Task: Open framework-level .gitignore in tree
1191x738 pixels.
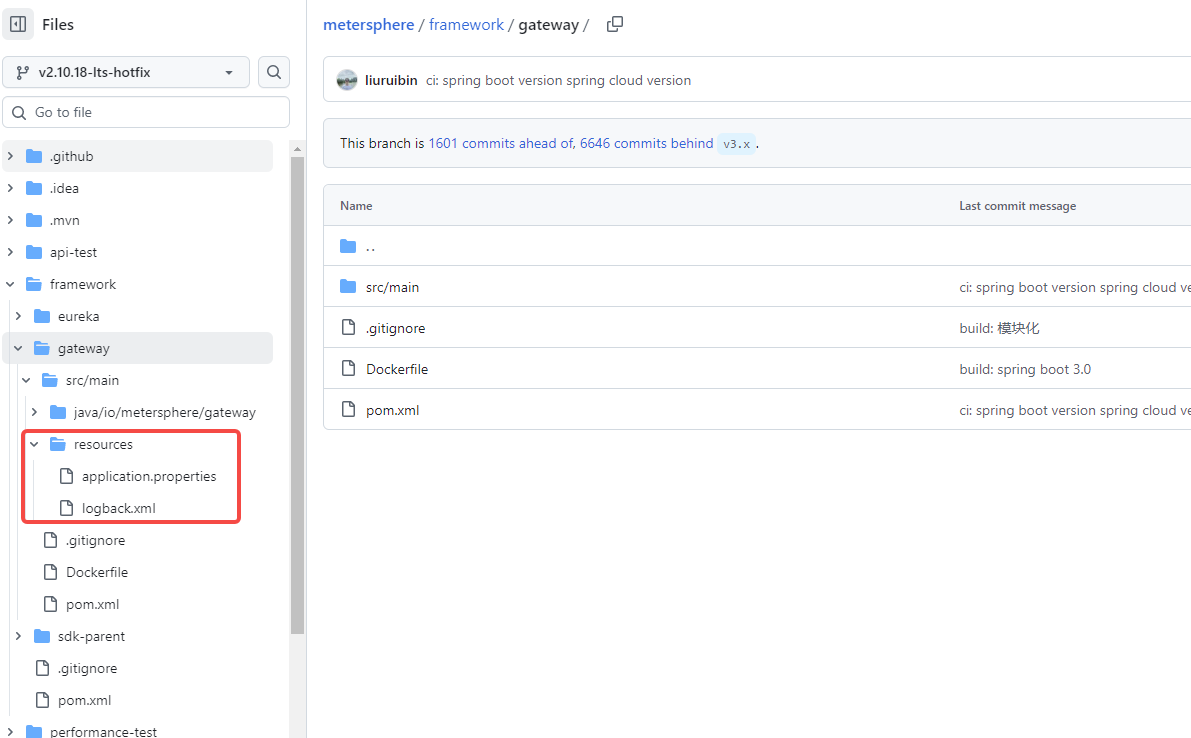Action: pyautogui.click(x=87, y=668)
